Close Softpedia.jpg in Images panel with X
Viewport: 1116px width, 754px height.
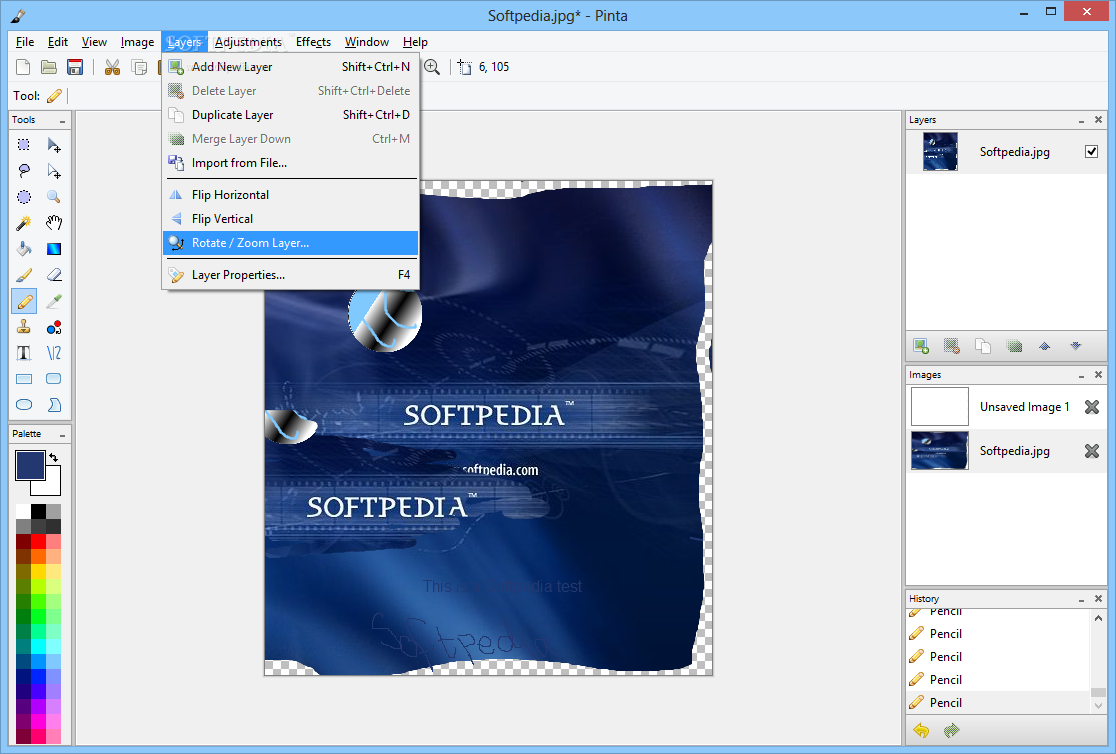1092,451
